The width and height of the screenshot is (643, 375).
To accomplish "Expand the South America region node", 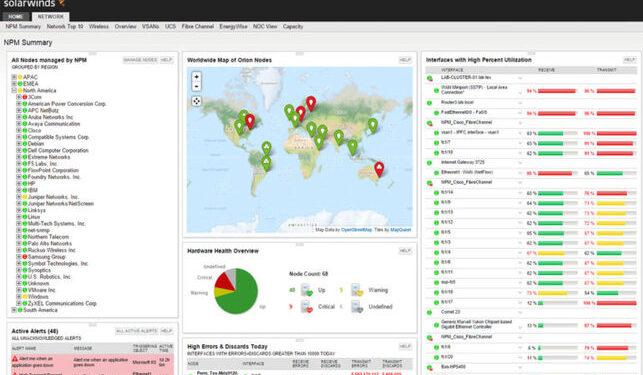I will [x=14, y=310].
